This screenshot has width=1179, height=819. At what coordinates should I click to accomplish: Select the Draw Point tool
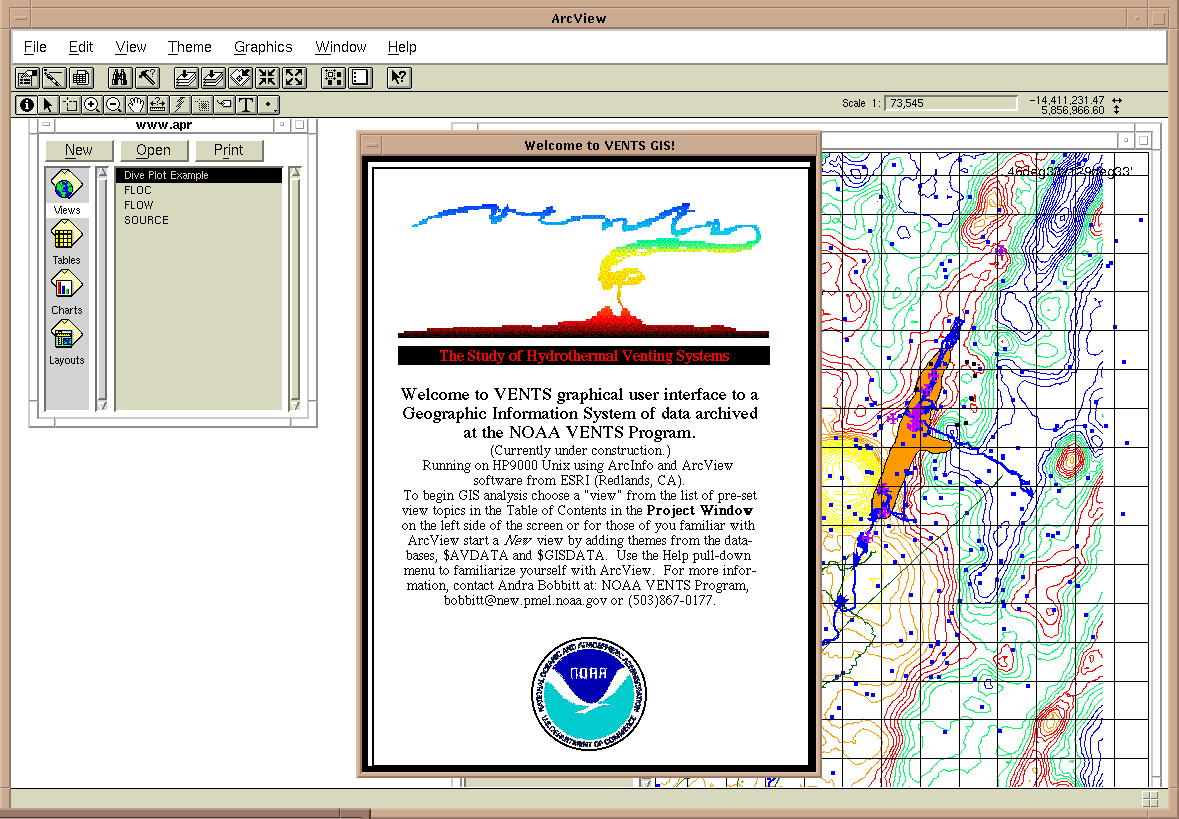268,105
